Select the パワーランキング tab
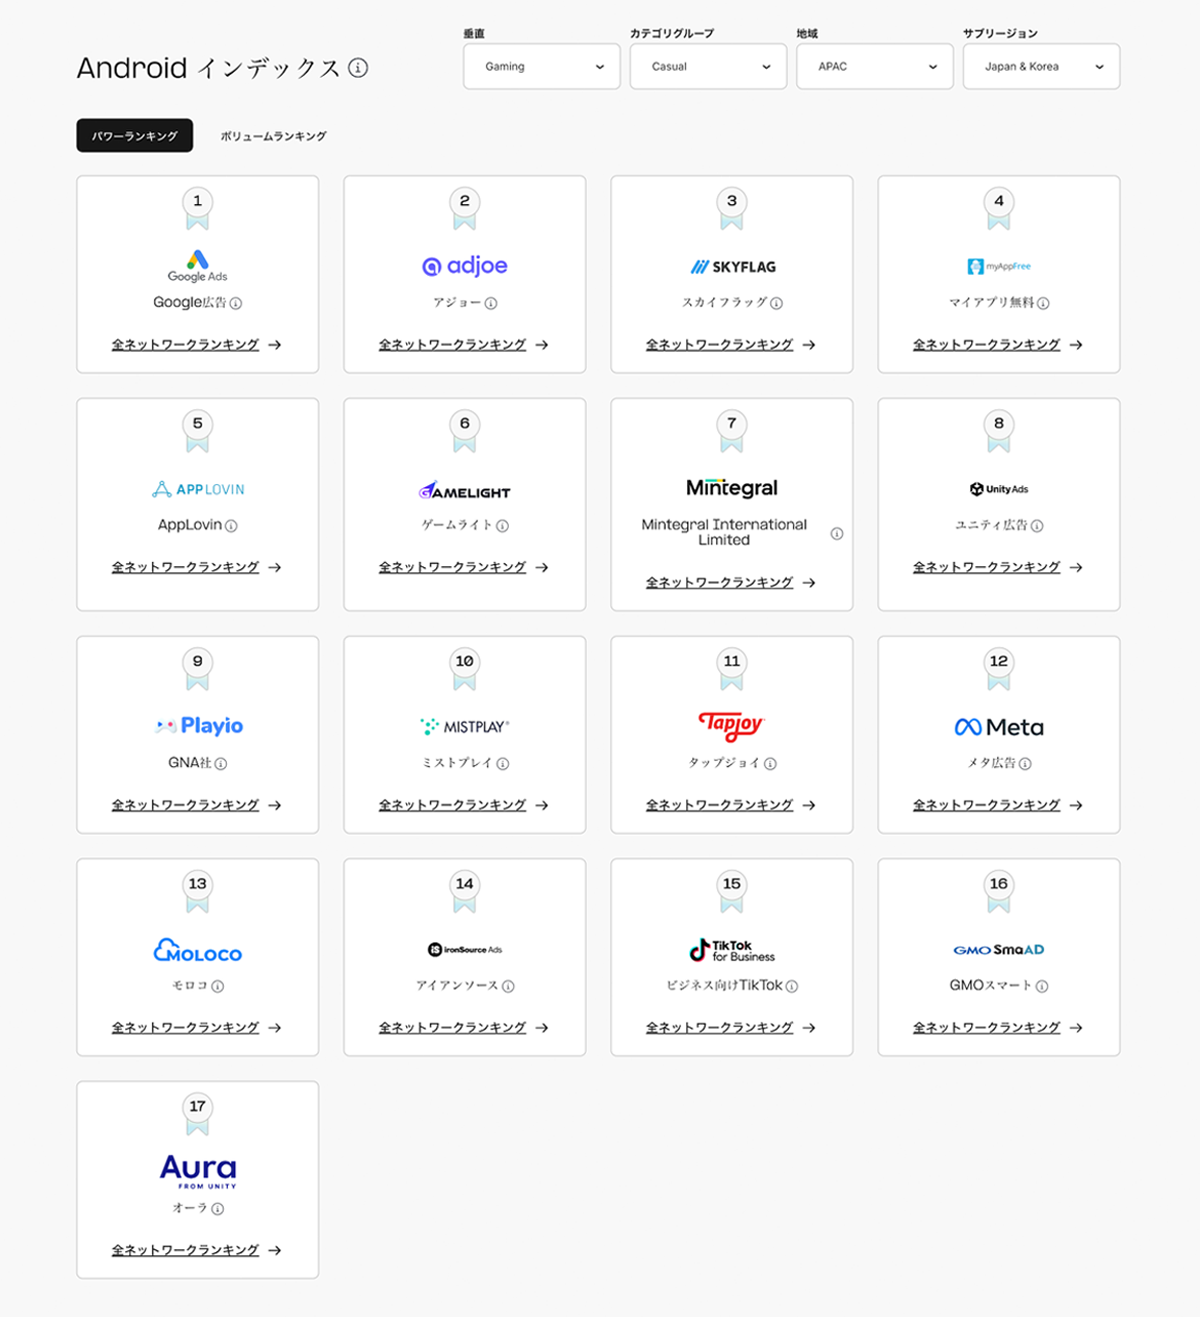This screenshot has height=1317, width=1200. (135, 136)
